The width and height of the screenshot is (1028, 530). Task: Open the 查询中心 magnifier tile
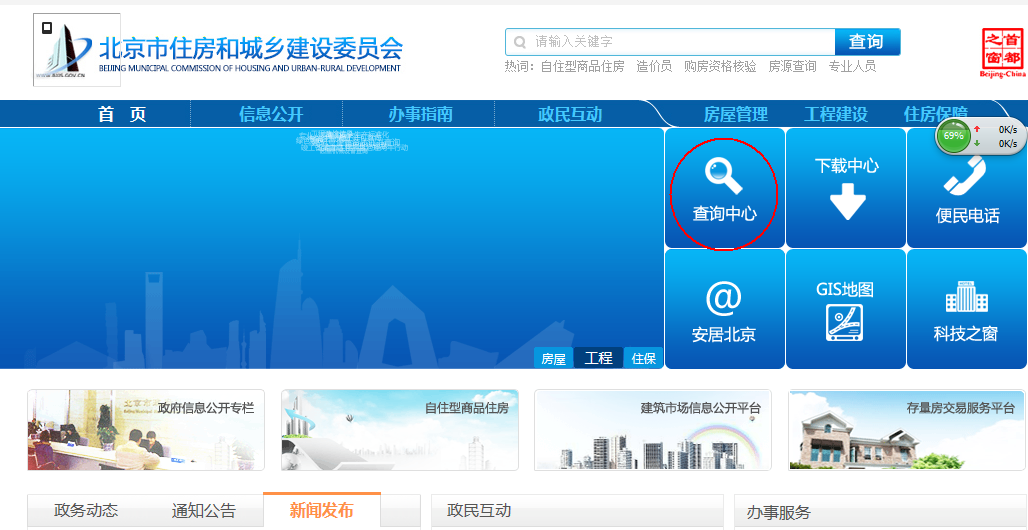click(724, 188)
